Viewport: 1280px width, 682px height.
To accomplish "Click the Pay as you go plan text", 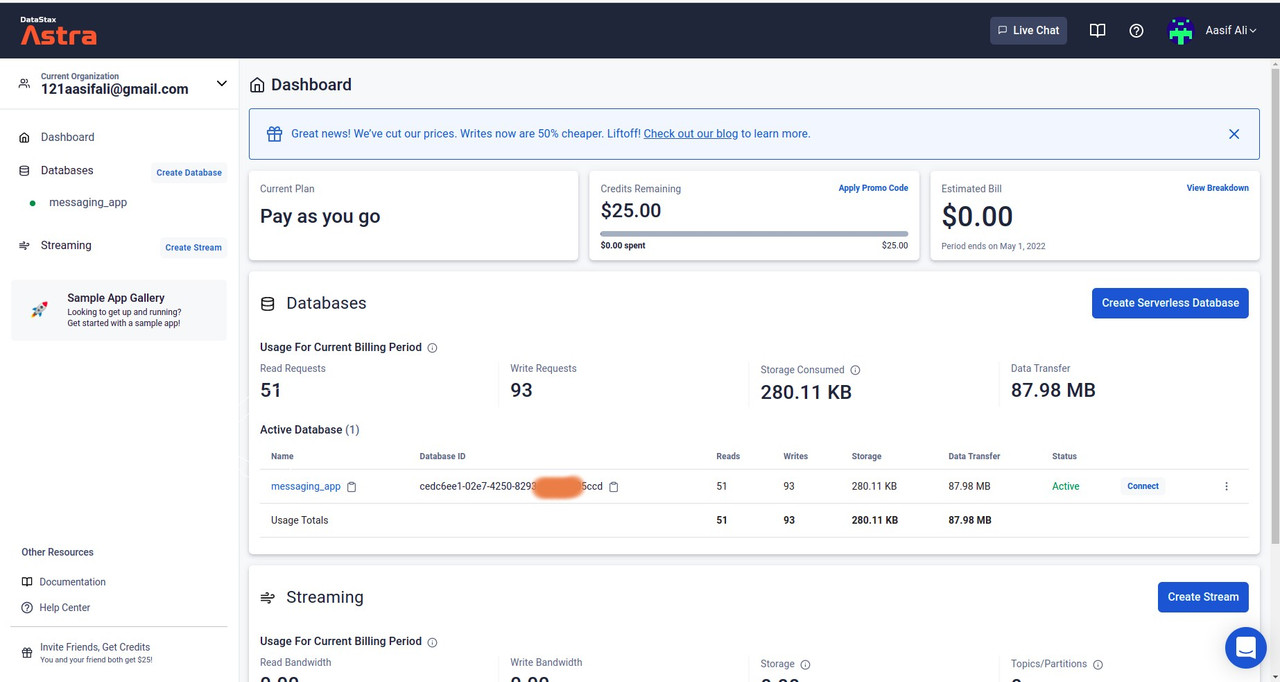I will click(320, 217).
